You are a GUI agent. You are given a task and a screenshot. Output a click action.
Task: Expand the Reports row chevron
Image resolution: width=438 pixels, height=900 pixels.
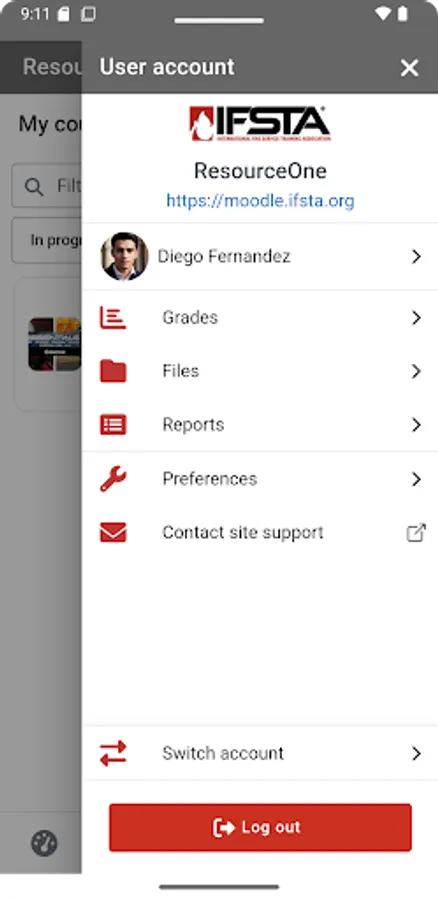click(417, 425)
